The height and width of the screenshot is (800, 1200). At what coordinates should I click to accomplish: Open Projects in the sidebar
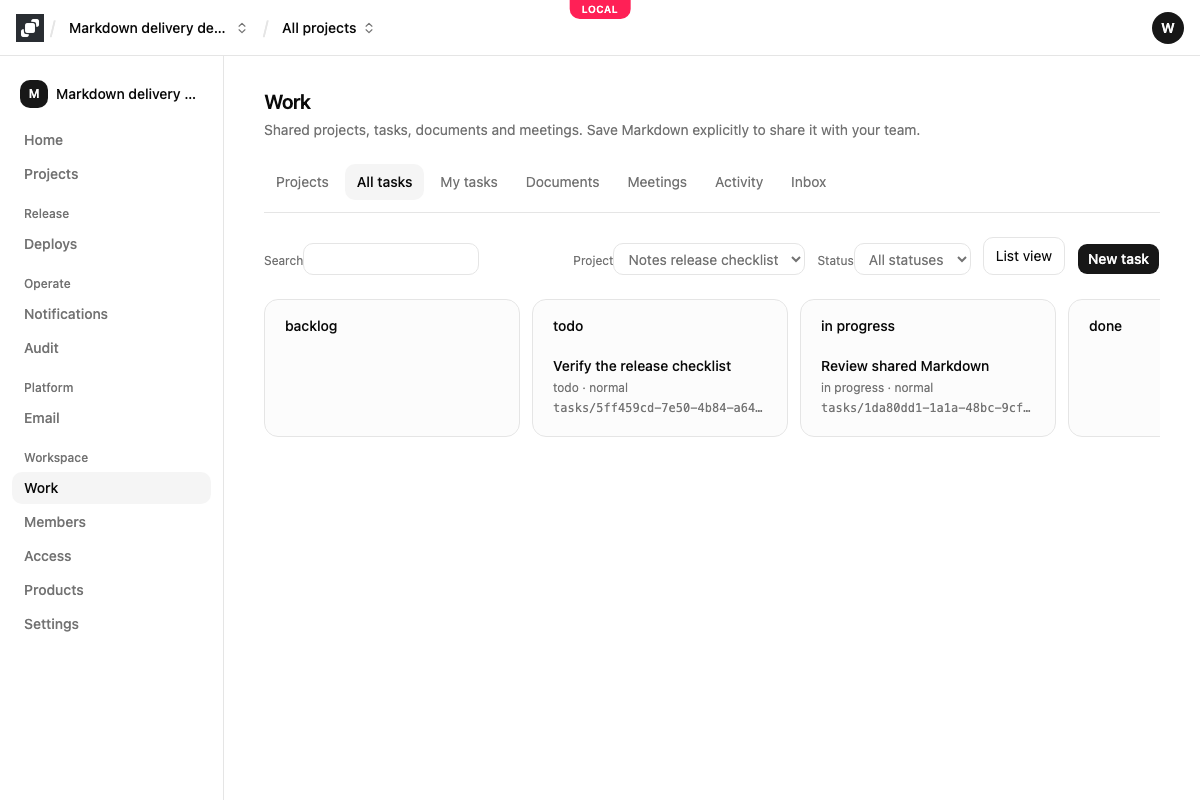(111, 174)
